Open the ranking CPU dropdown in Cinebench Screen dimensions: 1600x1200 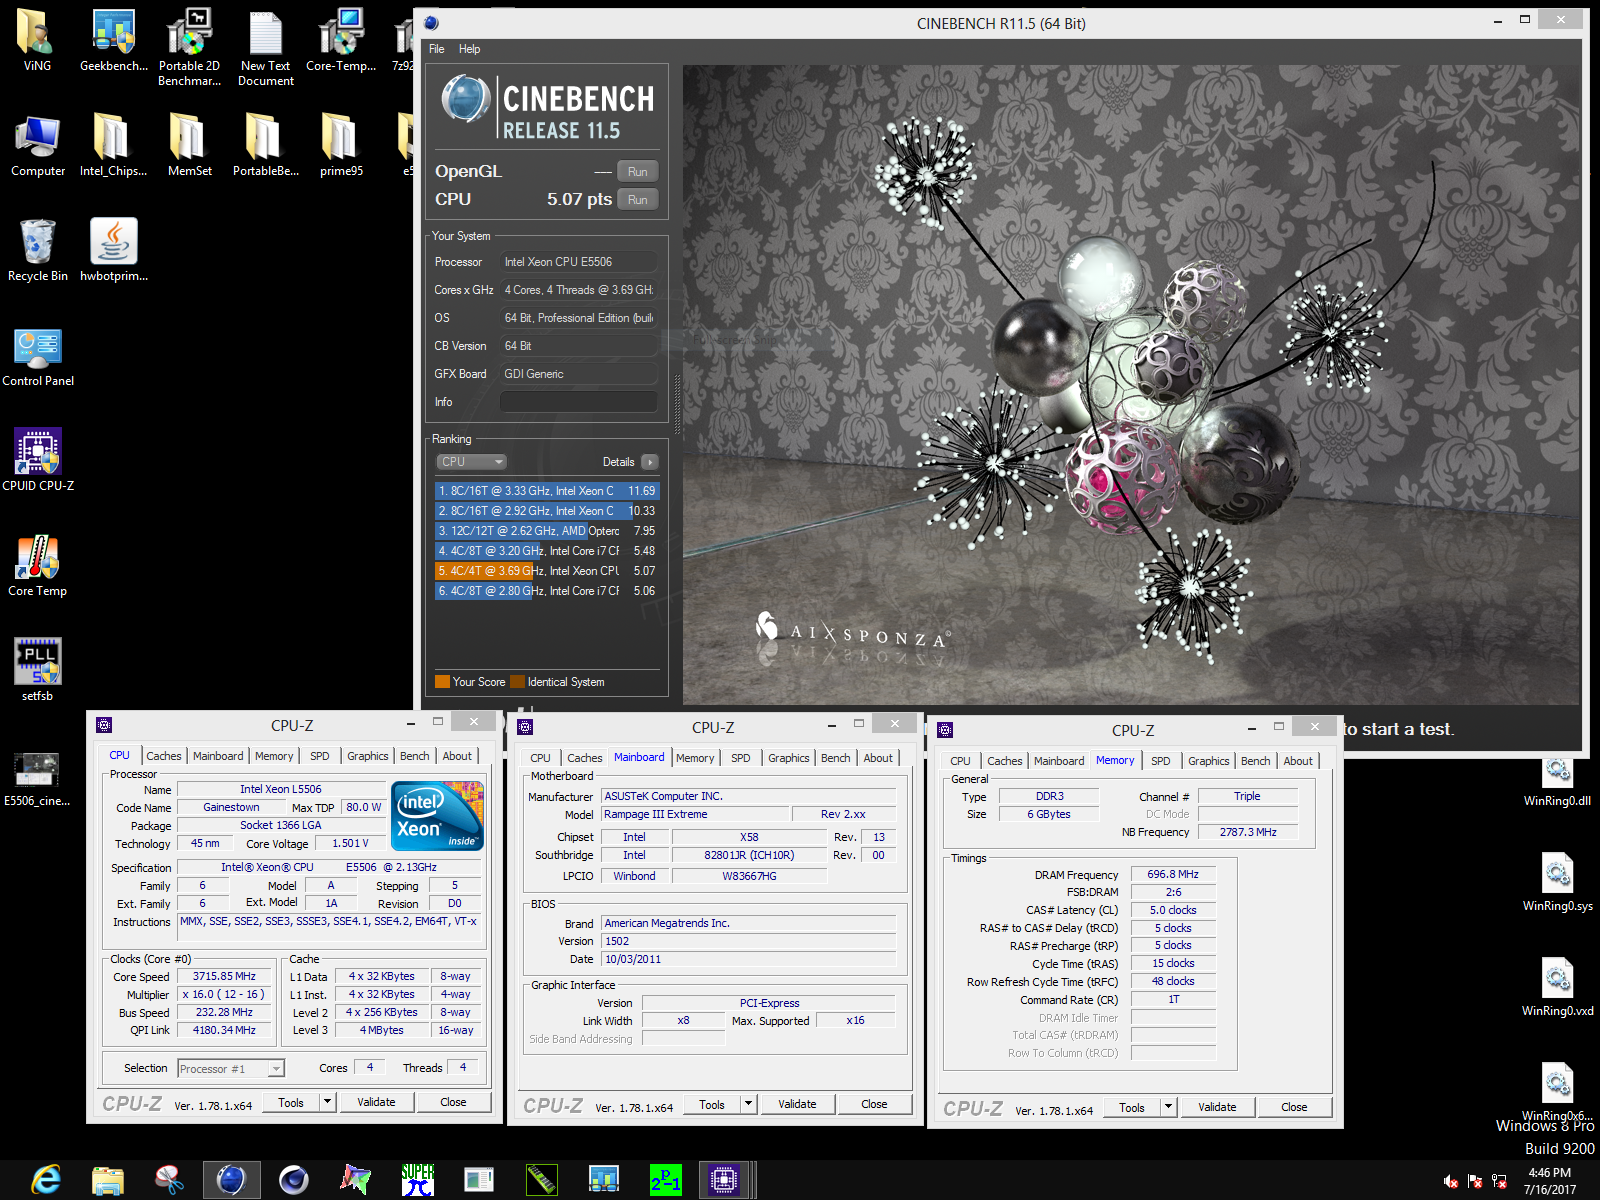coord(472,462)
